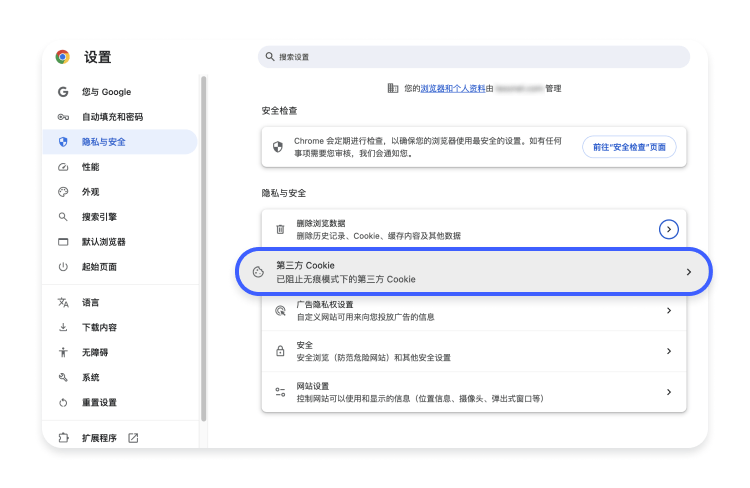This screenshot has width=750, height=488.
Task: Click the key icon for autofill and passwords
Action: [x=63, y=117]
